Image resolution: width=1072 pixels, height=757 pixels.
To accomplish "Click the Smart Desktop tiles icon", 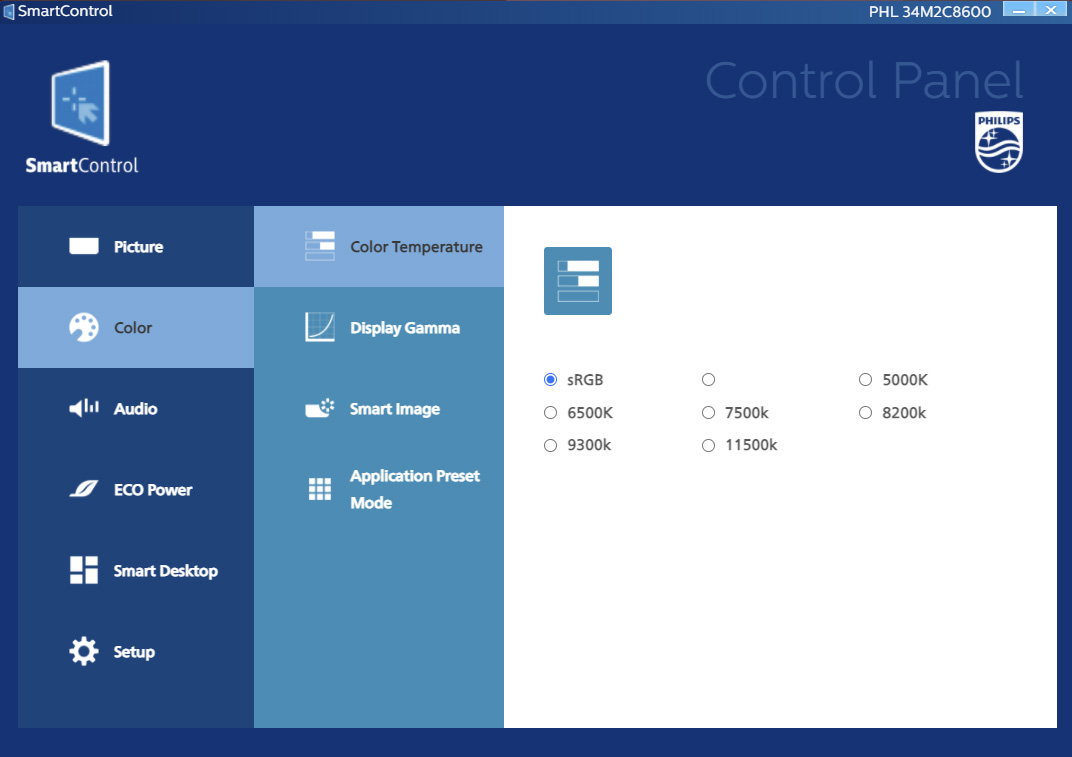I will [x=83, y=570].
